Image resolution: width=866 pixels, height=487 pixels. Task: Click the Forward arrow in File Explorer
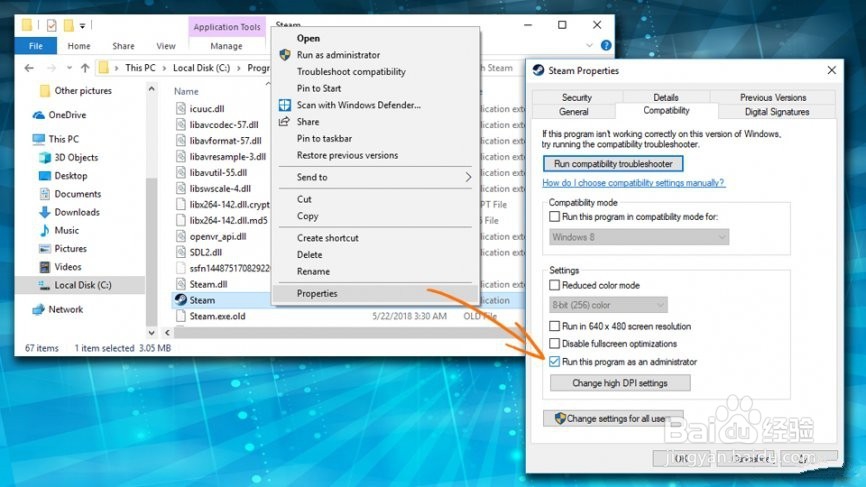click(51, 68)
